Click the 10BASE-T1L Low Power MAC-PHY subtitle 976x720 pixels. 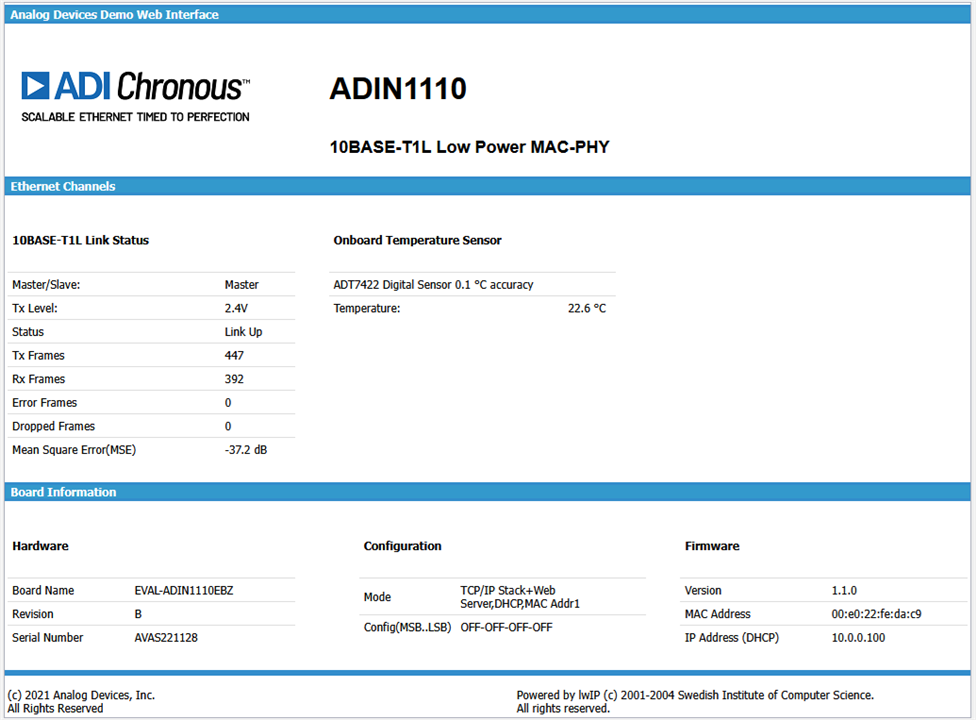coord(469,147)
